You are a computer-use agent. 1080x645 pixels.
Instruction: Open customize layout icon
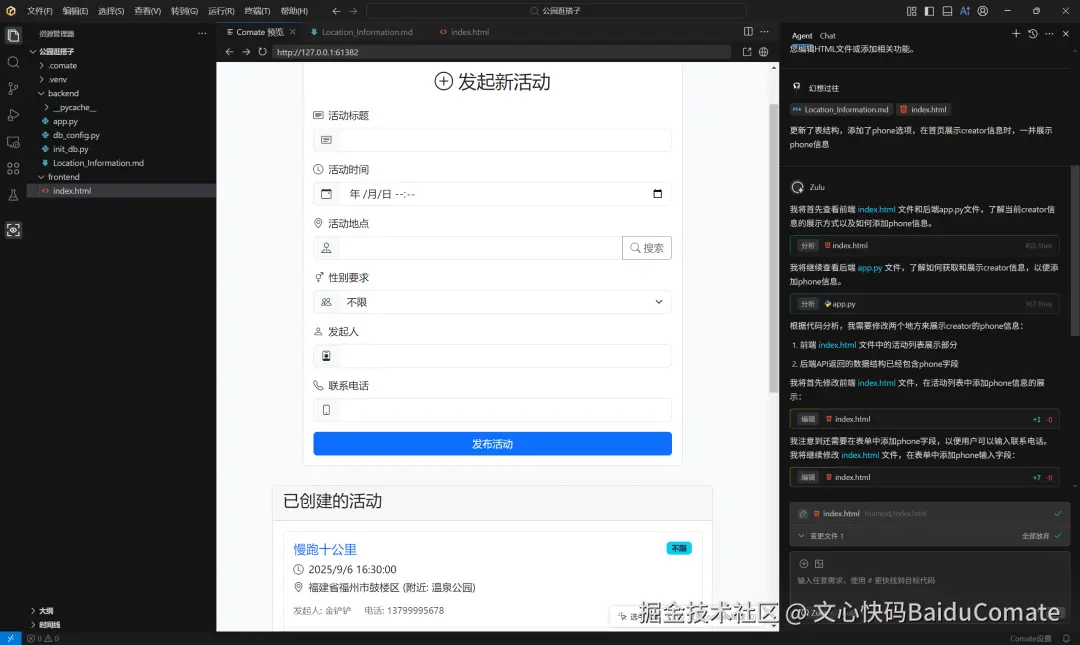911,11
